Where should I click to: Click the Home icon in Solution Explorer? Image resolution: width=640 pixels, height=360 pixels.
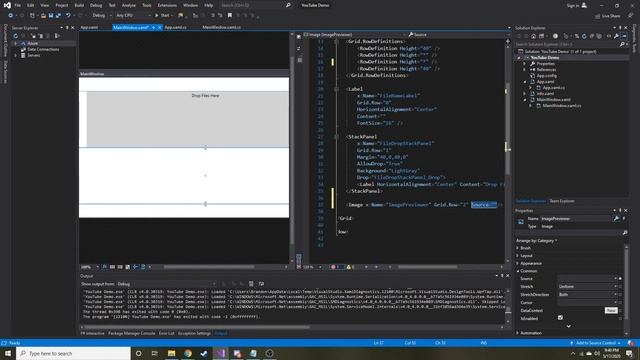(x=533, y=36)
